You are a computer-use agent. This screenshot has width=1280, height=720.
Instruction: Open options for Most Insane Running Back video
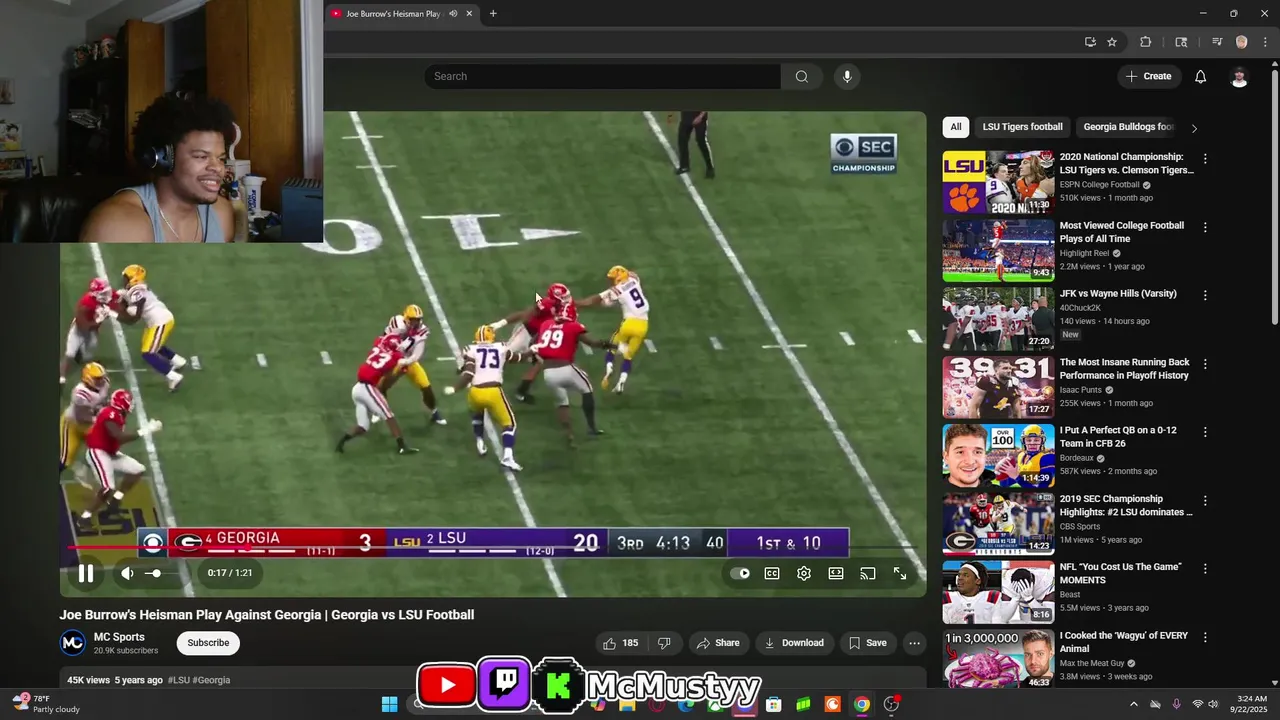pyautogui.click(x=1205, y=364)
